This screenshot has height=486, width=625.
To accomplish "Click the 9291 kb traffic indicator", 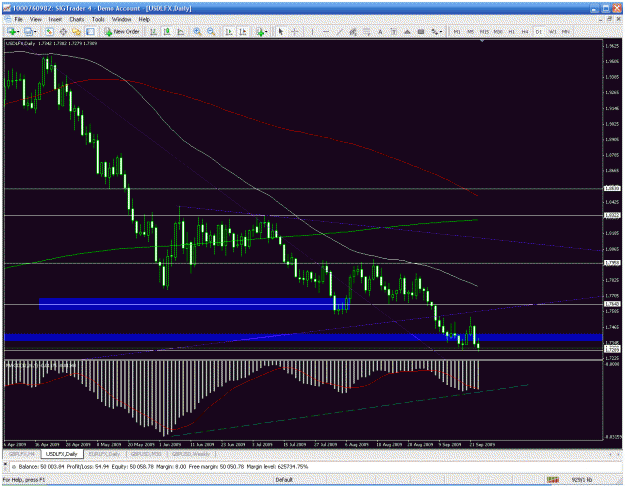I will point(582,480).
